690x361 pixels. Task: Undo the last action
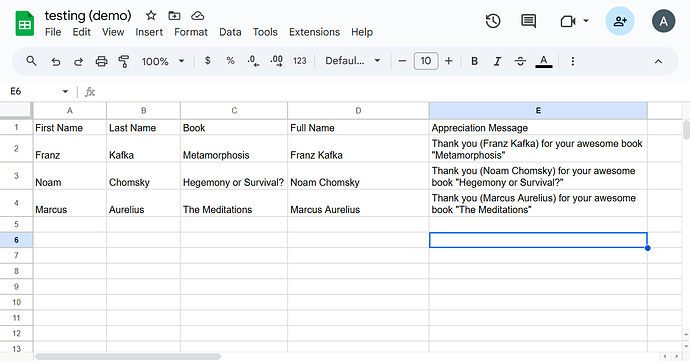pos(55,61)
